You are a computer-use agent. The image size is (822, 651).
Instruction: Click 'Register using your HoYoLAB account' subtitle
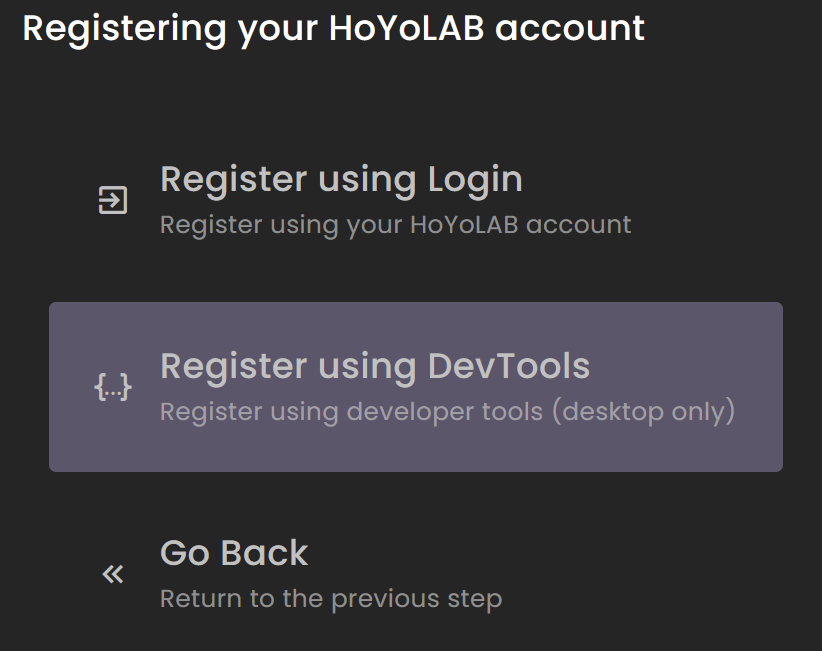coord(395,224)
